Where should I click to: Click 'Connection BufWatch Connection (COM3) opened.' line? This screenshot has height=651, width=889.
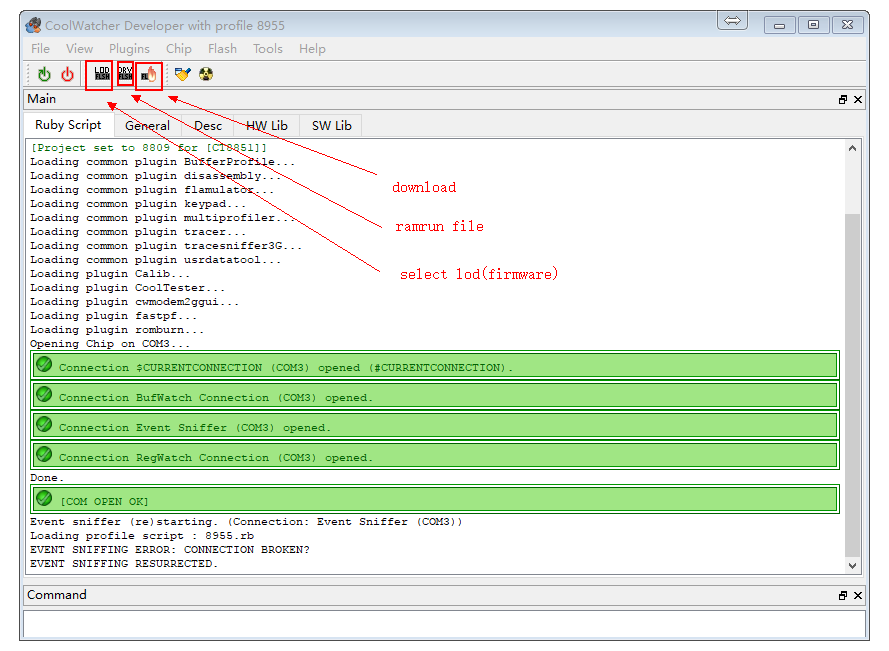[435, 396]
